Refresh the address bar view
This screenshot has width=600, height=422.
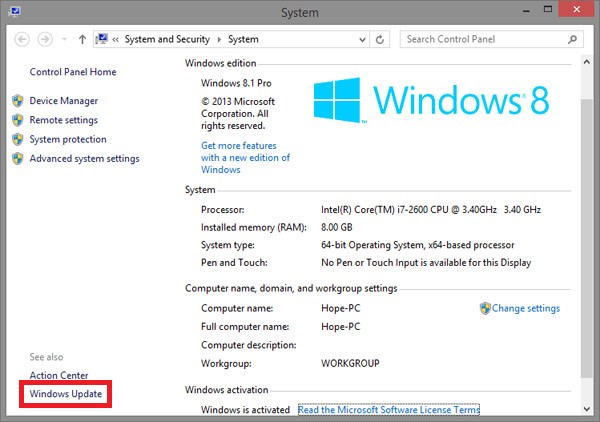coord(380,39)
